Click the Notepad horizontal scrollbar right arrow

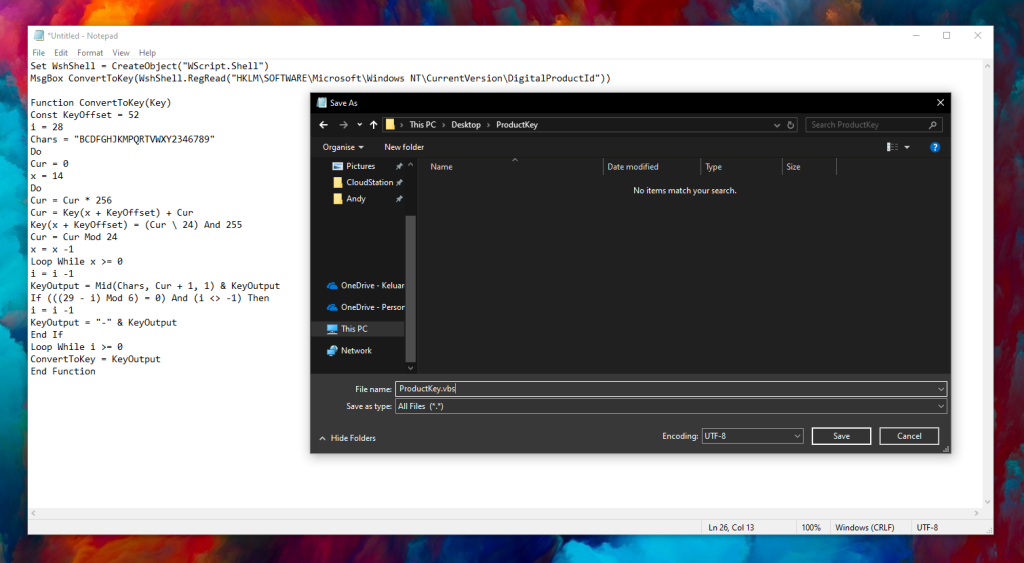(x=977, y=513)
